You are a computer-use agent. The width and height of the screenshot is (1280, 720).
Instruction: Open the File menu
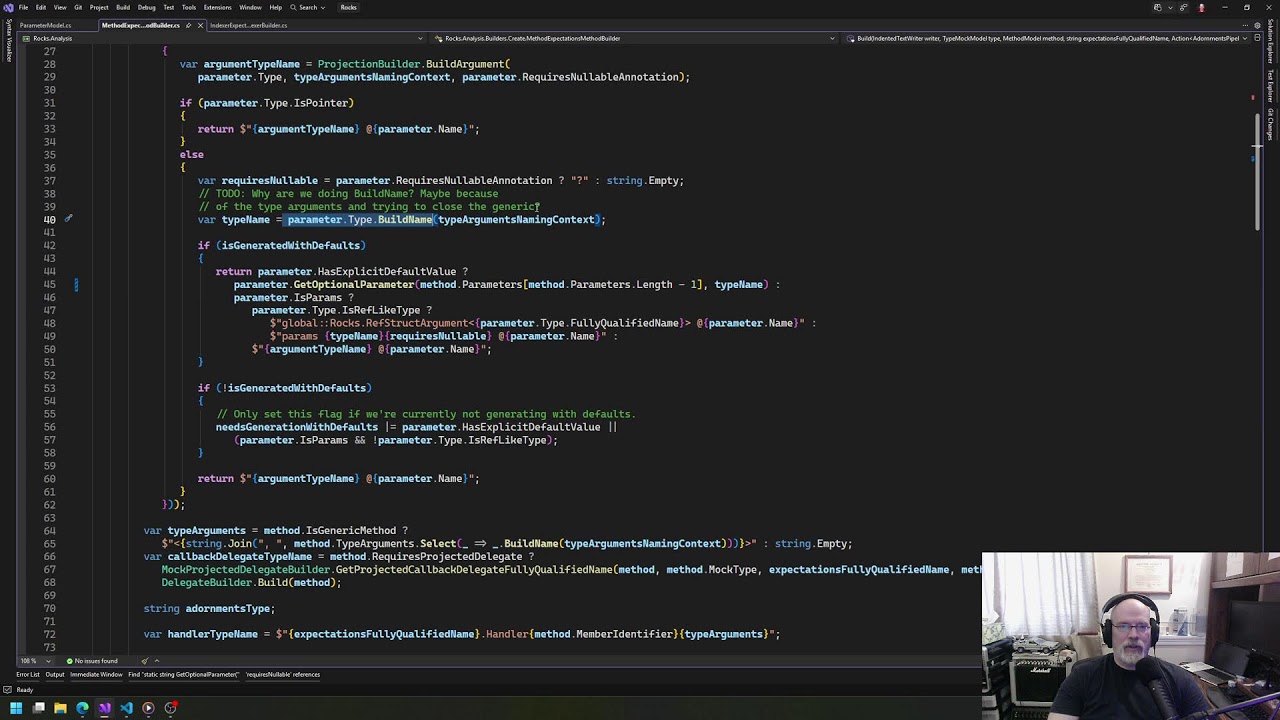pos(23,7)
